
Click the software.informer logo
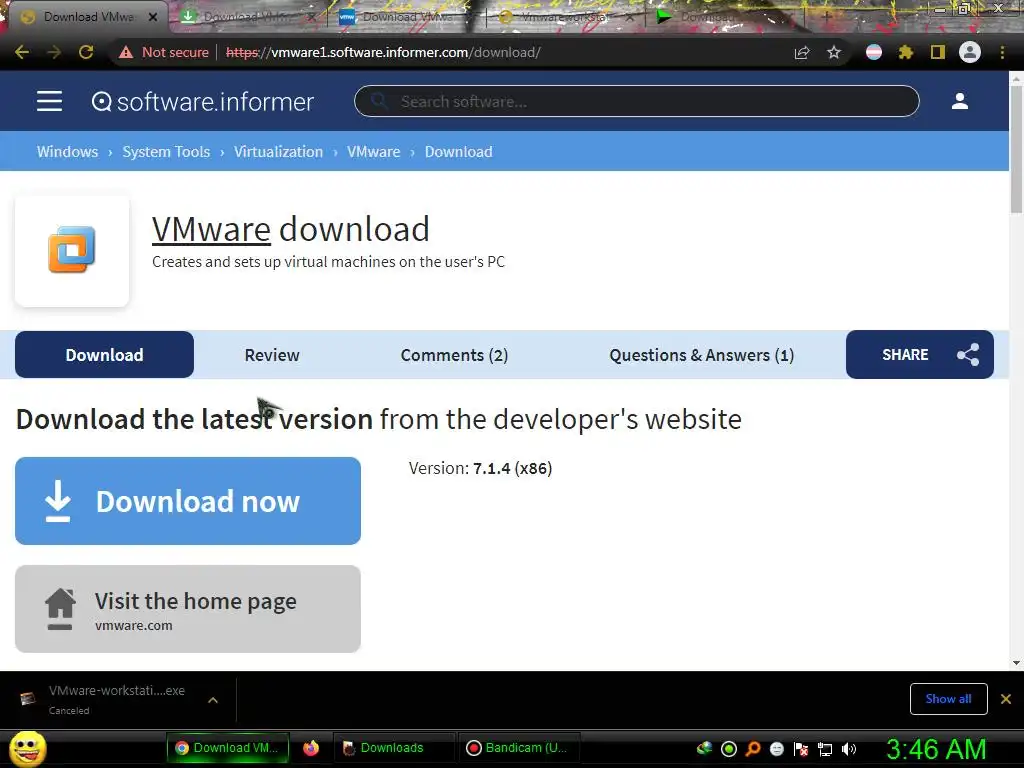click(202, 102)
